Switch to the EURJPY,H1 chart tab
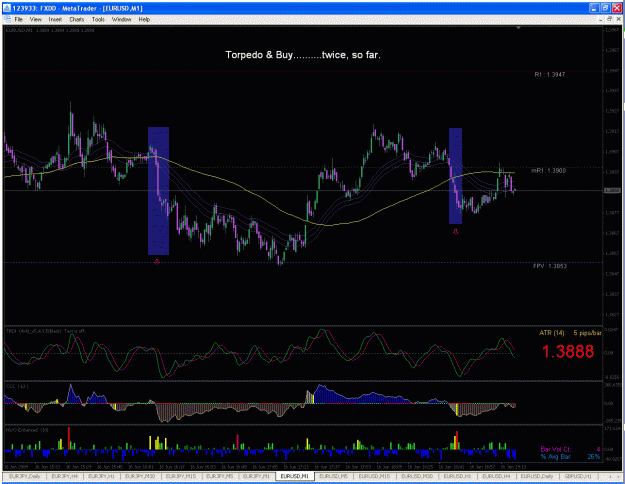 coord(101,476)
